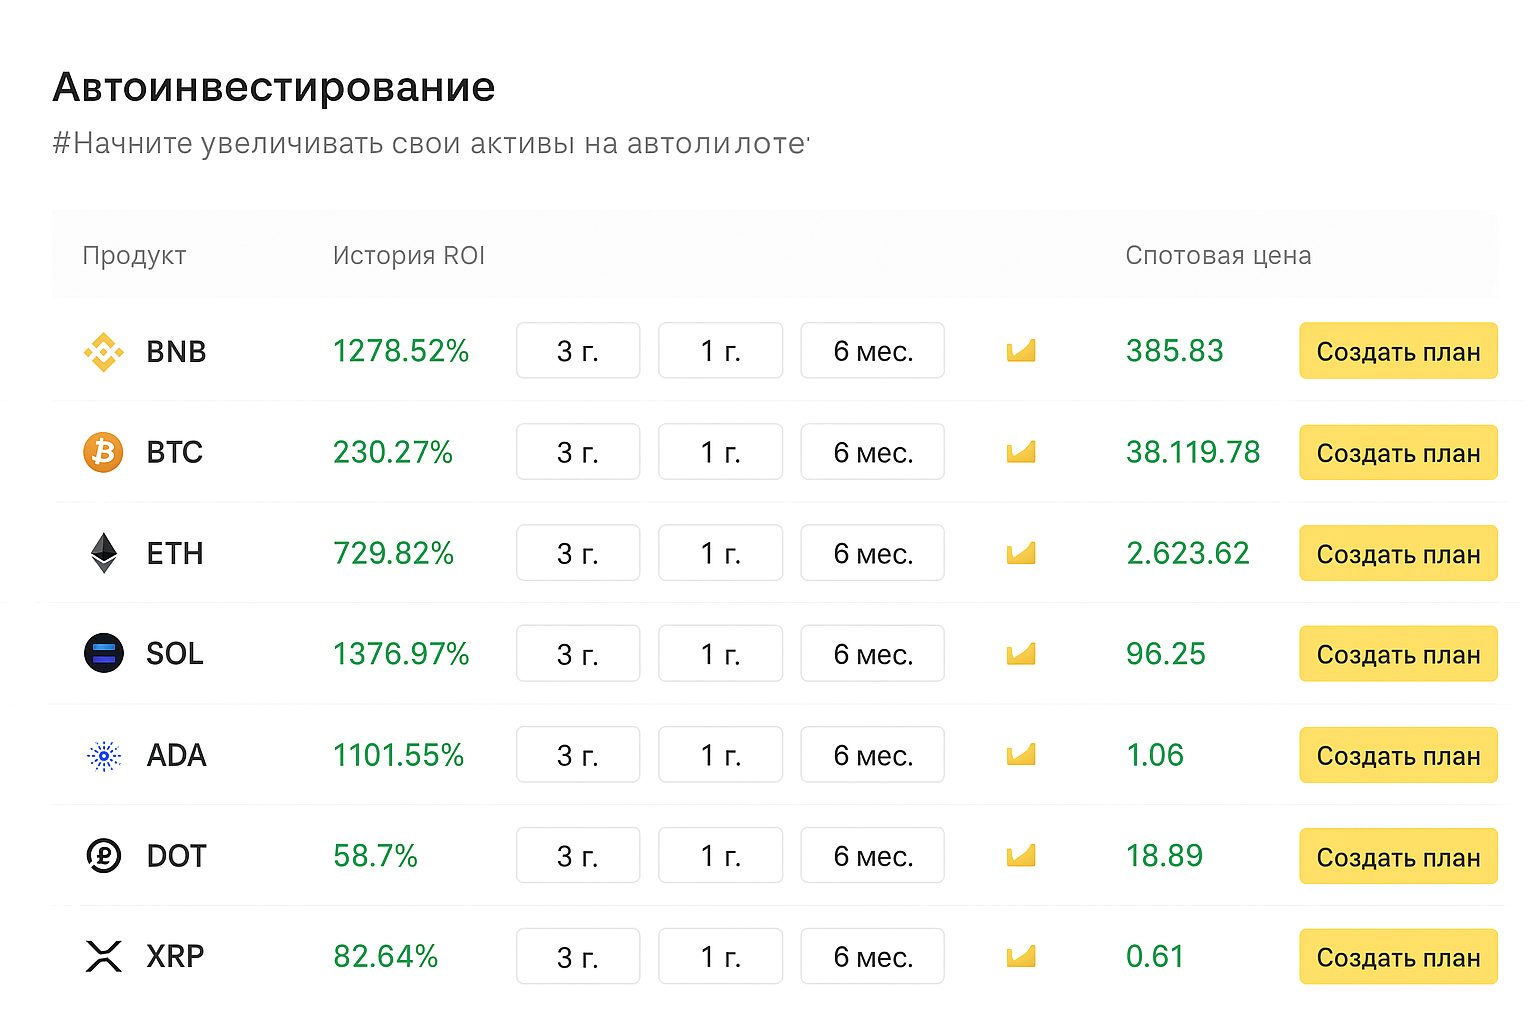Image resolution: width=1536 pixels, height=1024 pixels.
Task: Click the XRP spot price 0.61
Action: click(1155, 956)
